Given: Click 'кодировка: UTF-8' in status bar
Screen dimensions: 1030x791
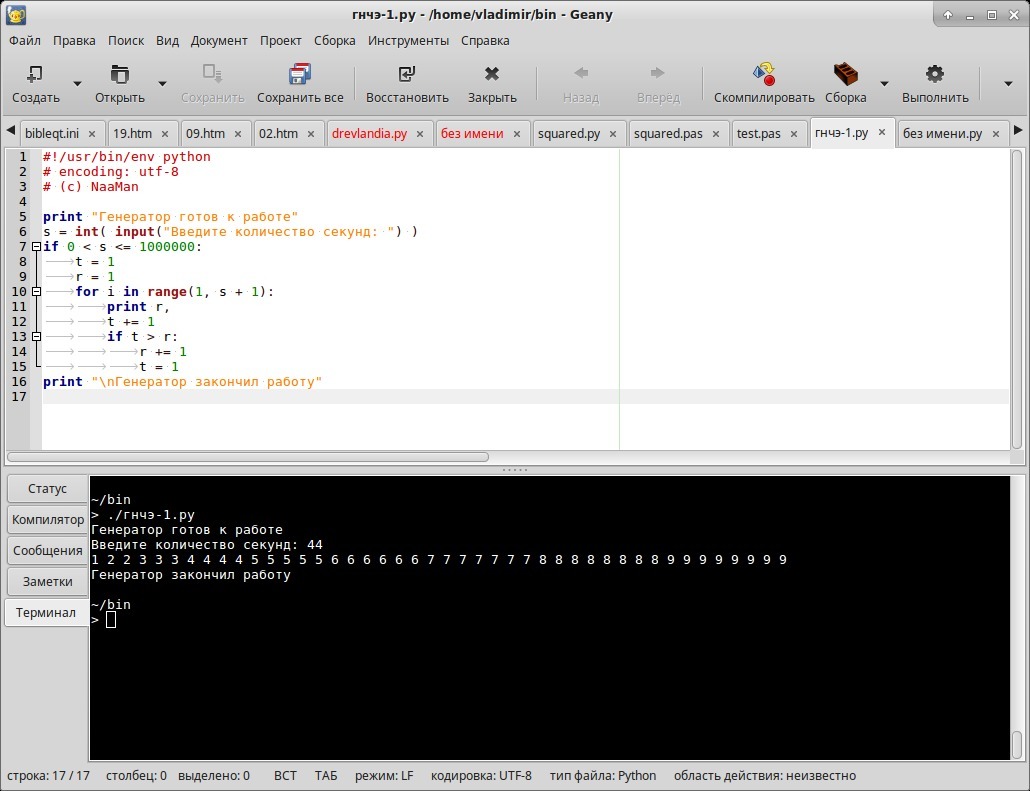Looking at the screenshot, I should coord(481,776).
